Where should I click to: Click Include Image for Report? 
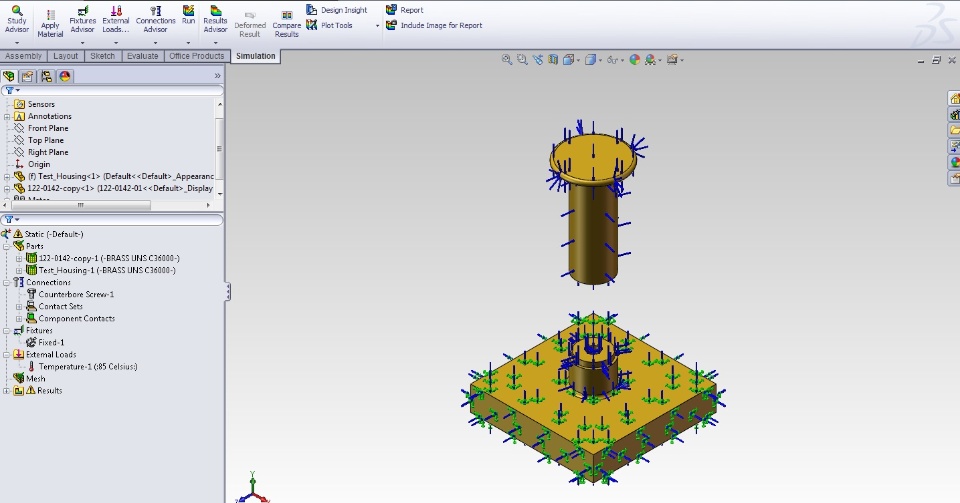click(433, 25)
